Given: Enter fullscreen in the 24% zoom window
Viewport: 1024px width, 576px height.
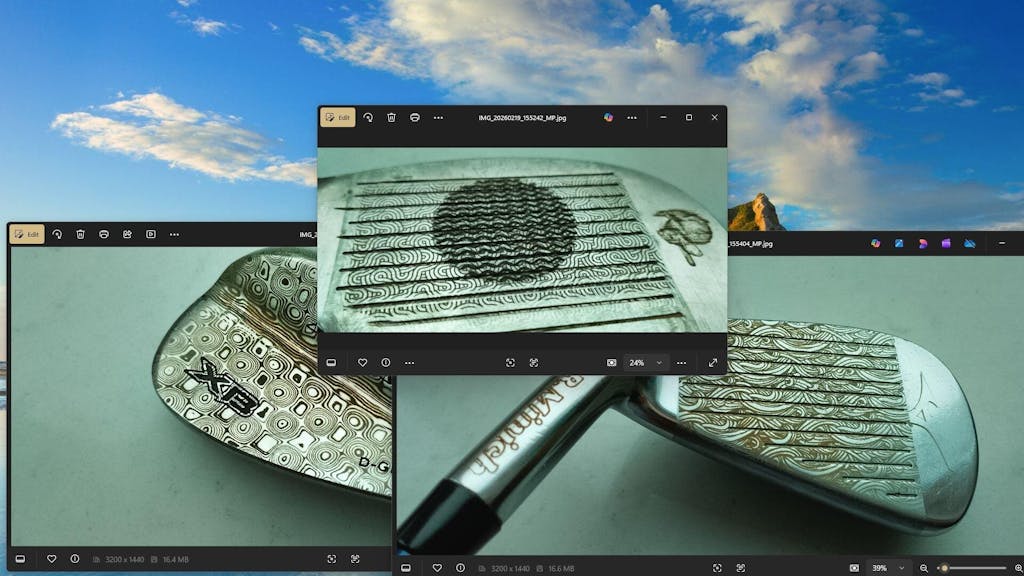Looking at the screenshot, I should pyautogui.click(x=713, y=362).
